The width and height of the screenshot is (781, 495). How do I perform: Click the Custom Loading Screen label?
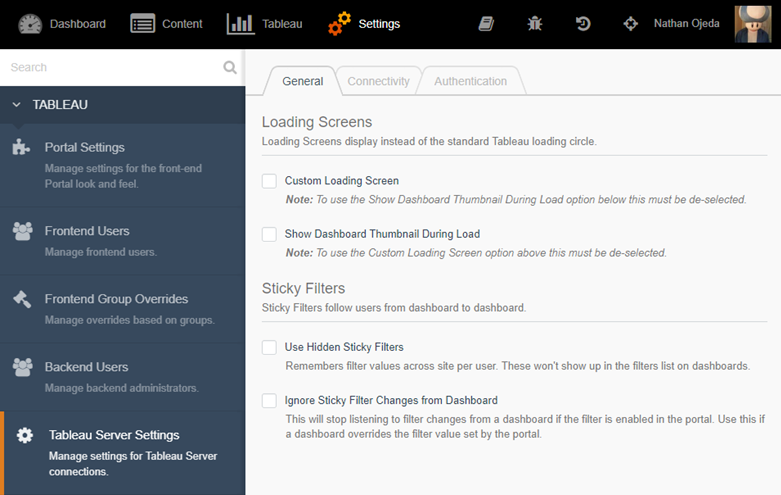342,181
